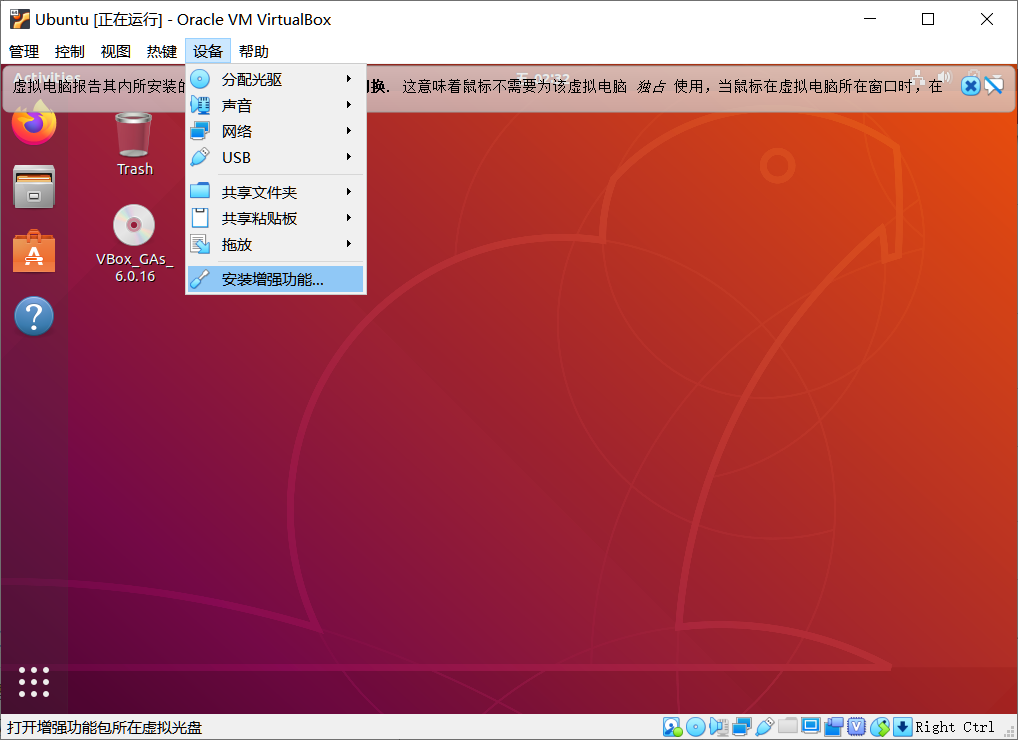Click the VirtualBox title bar app icon

20,19
